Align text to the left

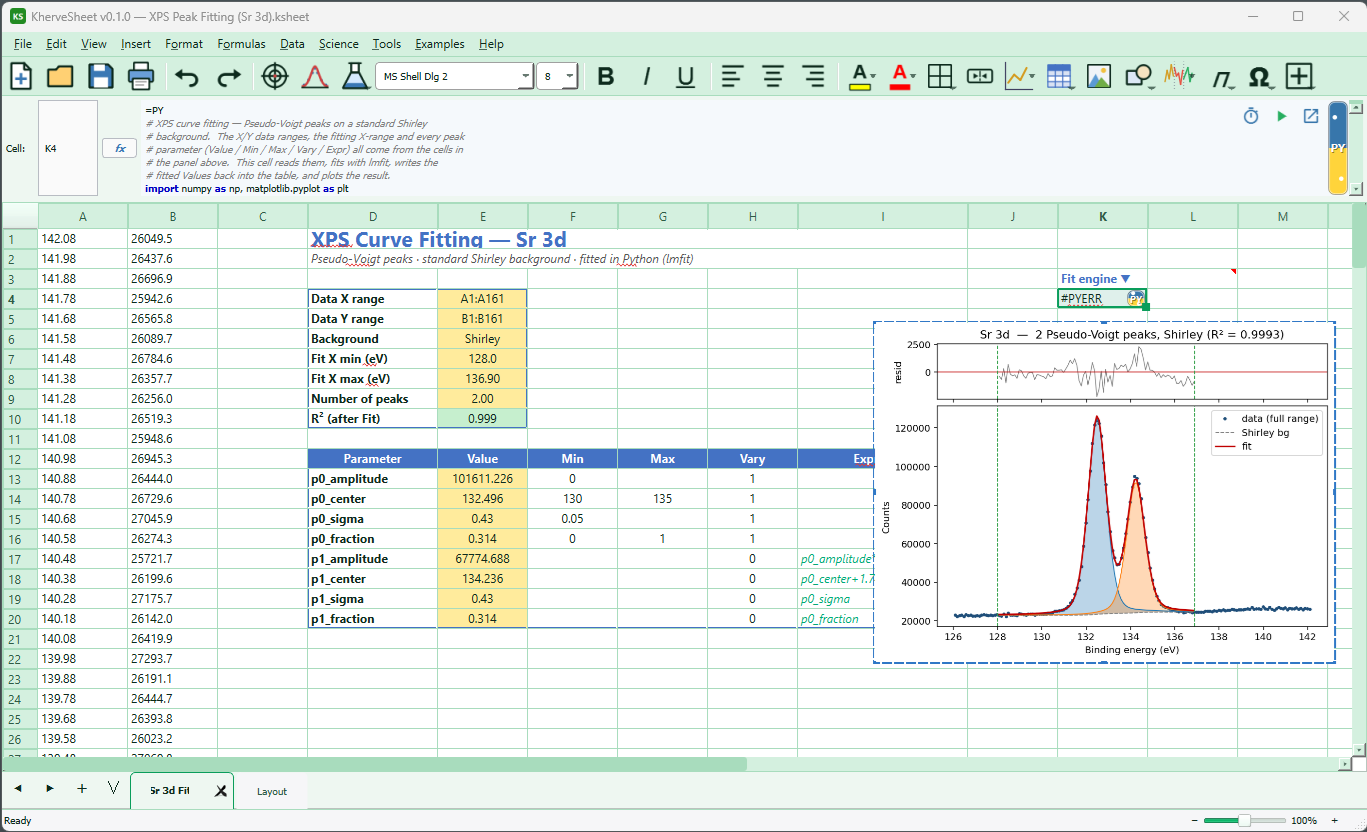tap(733, 77)
